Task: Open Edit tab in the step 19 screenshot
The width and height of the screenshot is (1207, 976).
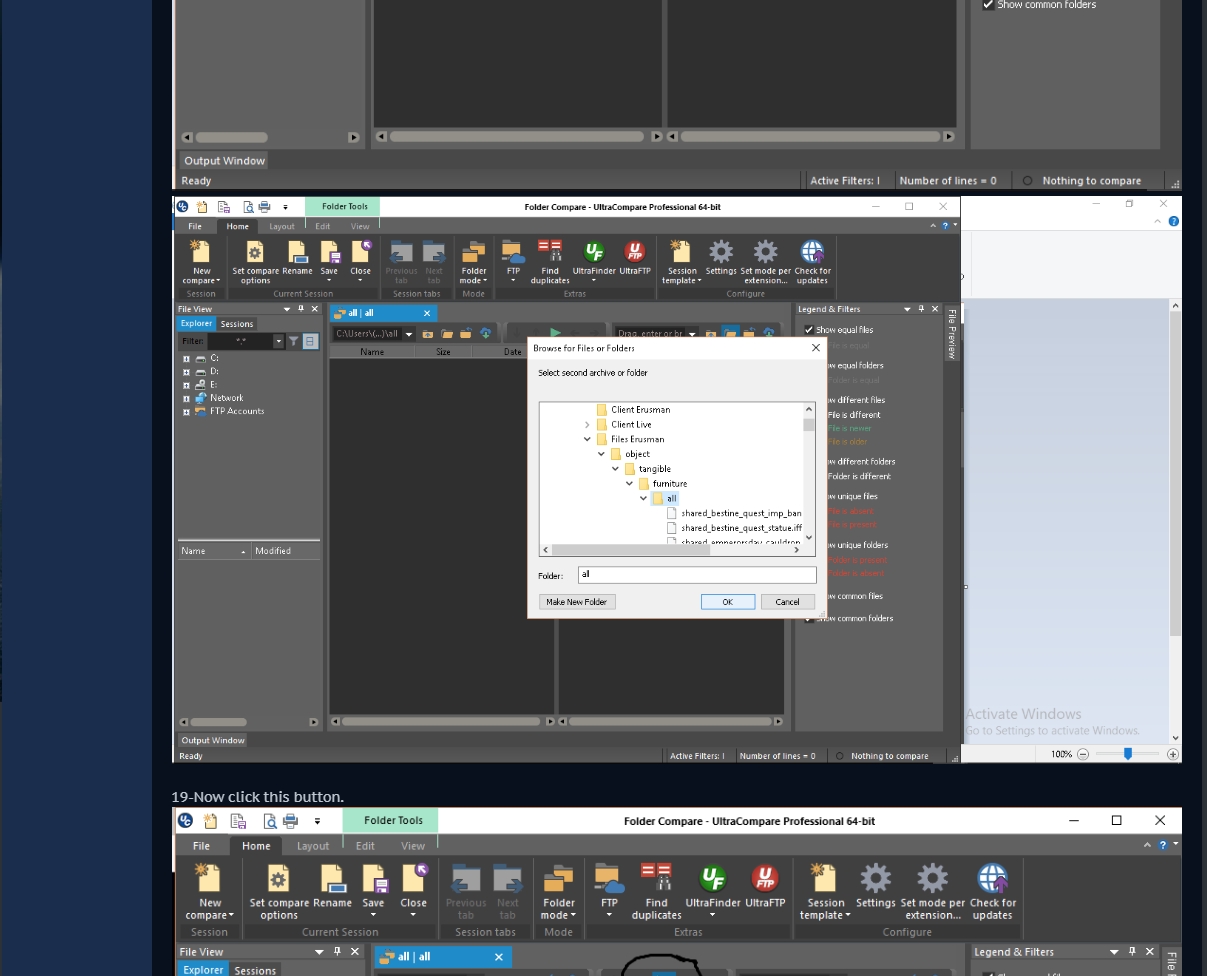Action: [x=365, y=846]
